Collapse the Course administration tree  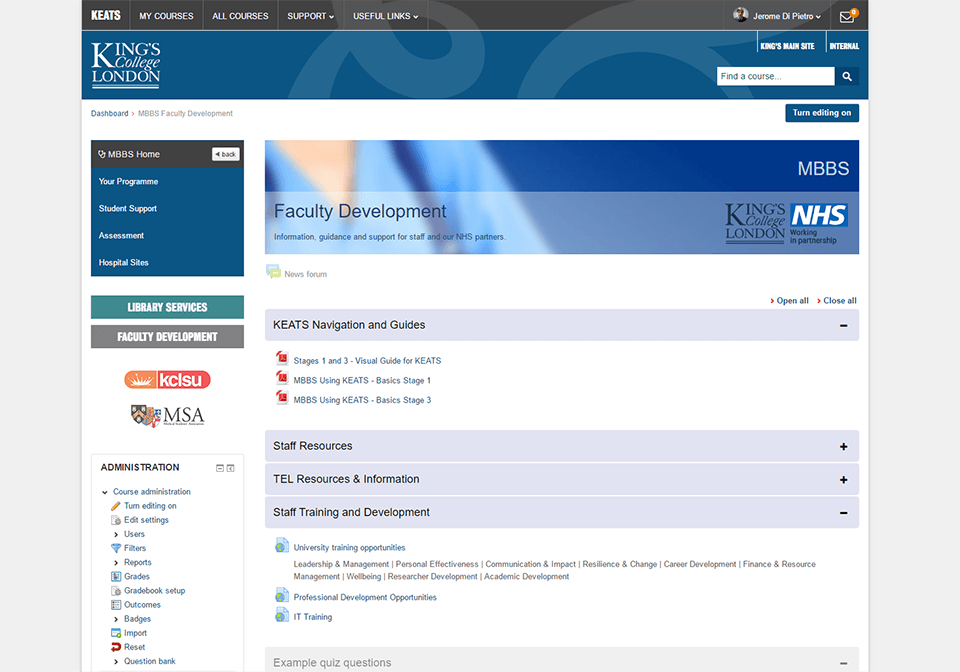105,492
